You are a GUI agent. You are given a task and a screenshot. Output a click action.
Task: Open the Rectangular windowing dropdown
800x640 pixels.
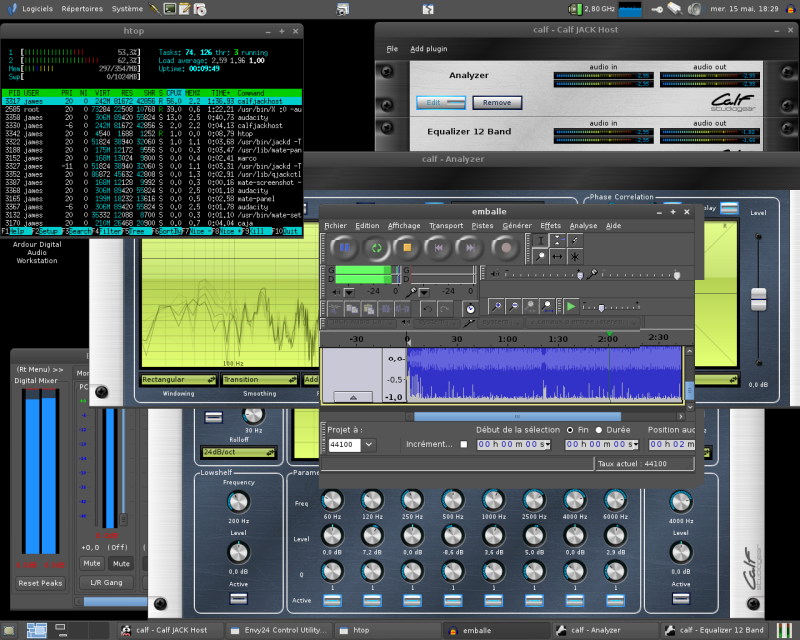(179, 380)
